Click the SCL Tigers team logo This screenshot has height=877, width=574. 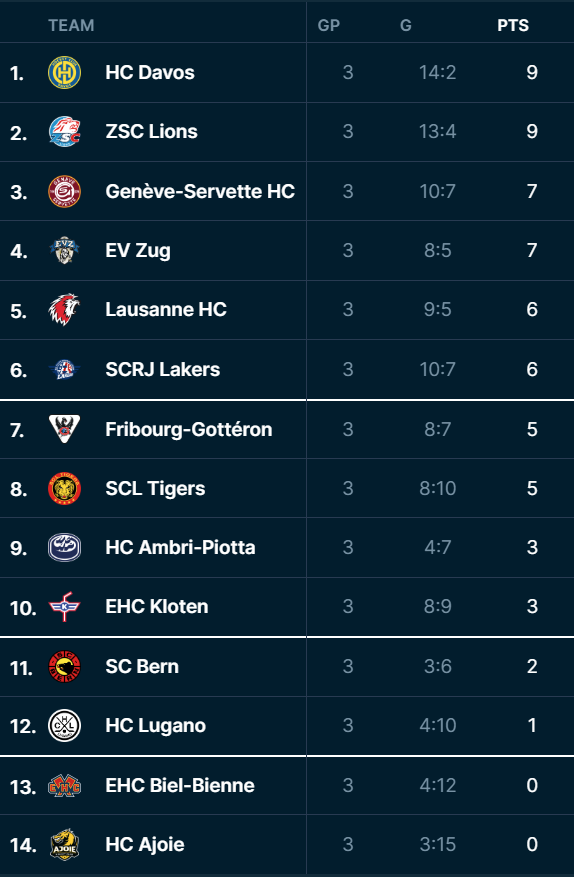64,488
